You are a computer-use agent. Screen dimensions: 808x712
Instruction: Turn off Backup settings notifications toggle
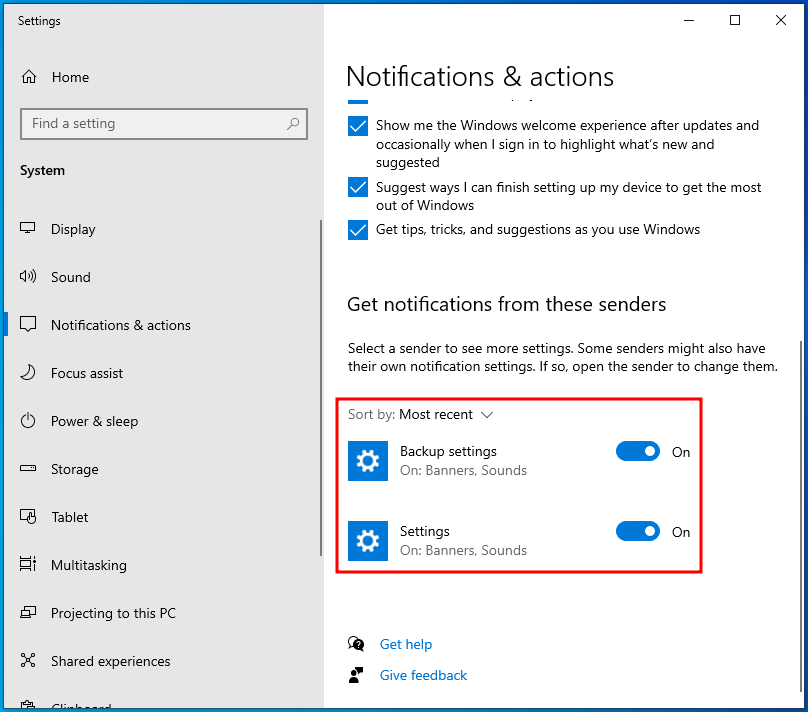coord(638,452)
